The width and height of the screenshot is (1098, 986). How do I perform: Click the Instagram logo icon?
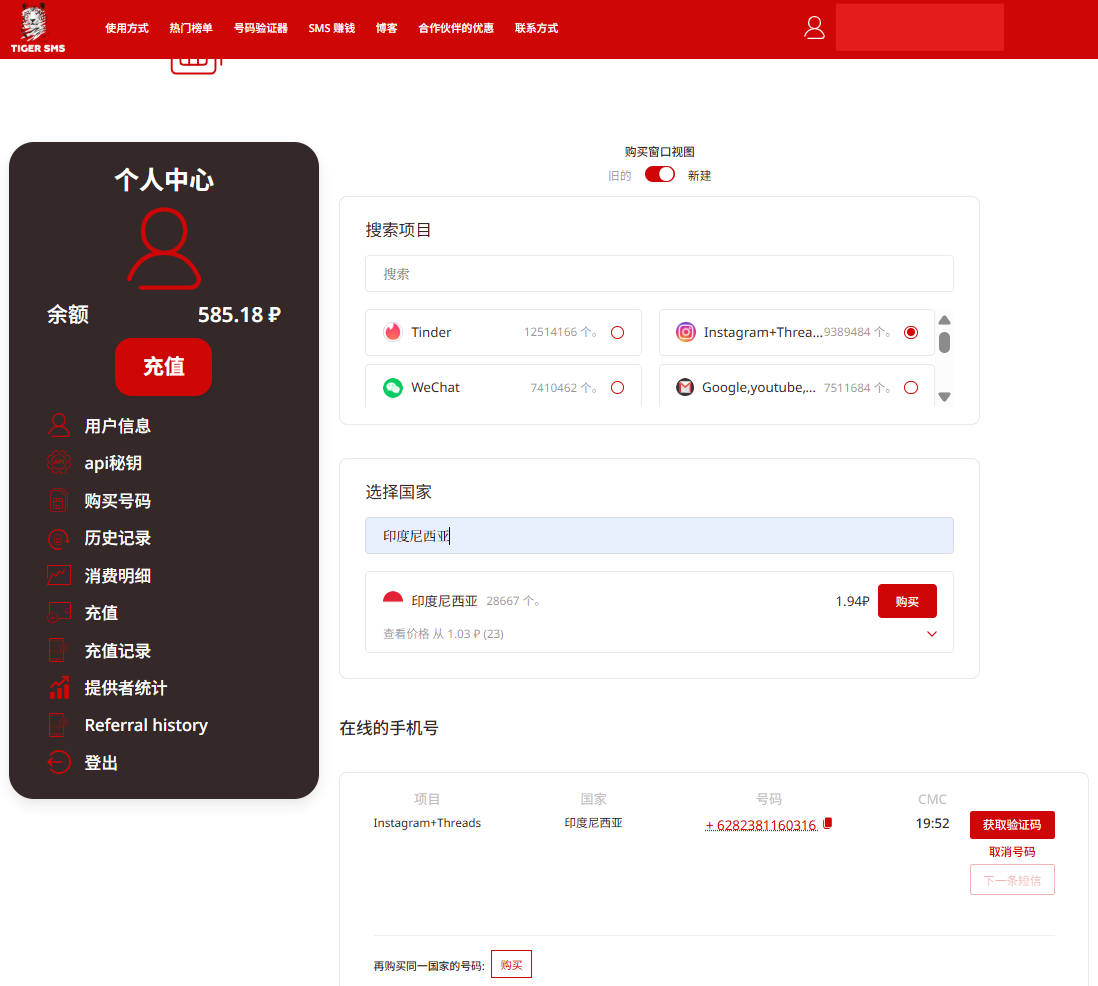pyautogui.click(x=686, y=332)
